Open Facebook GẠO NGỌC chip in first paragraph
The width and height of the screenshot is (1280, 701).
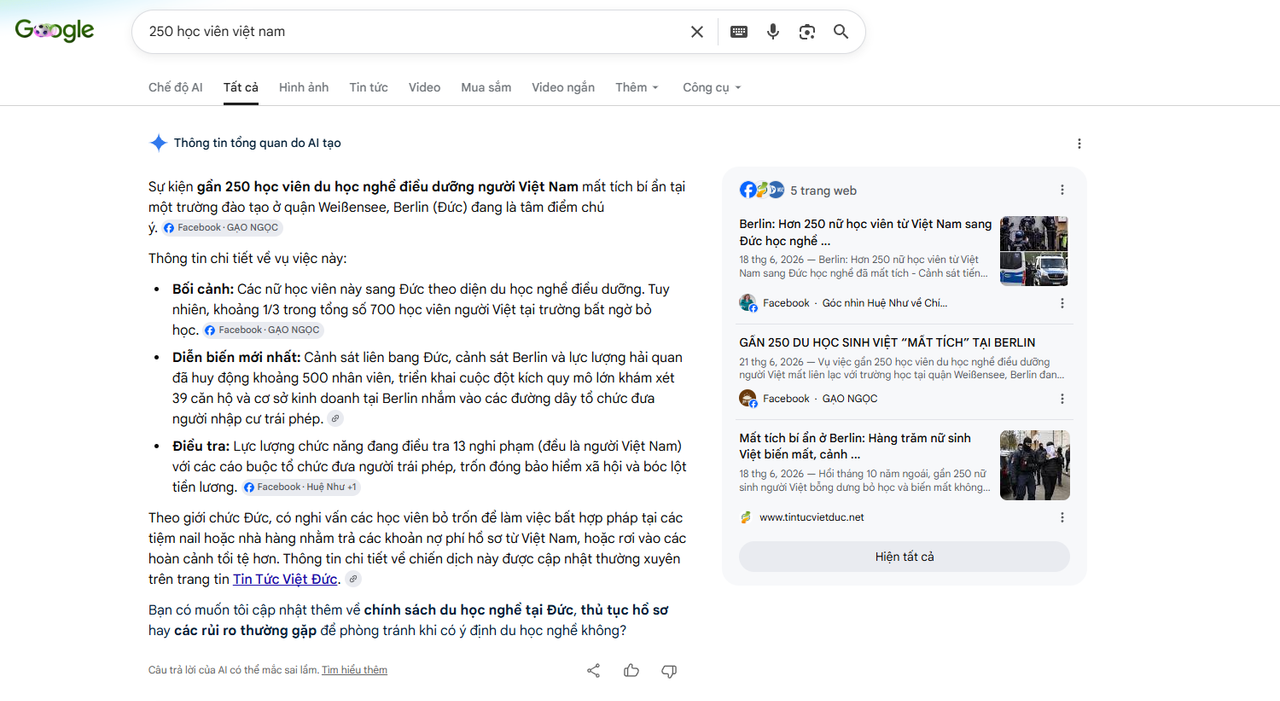click(222, 228)
